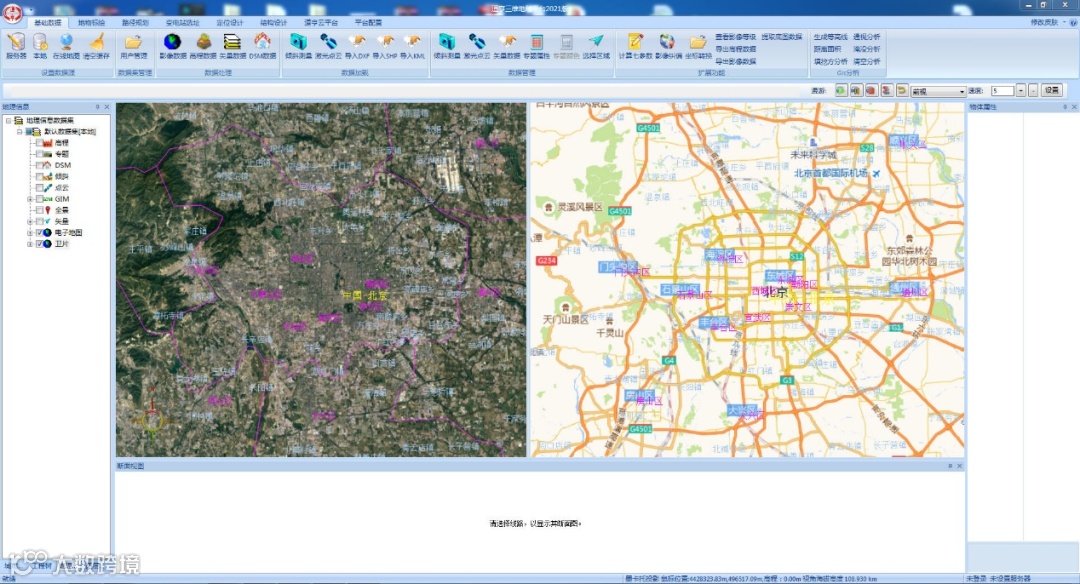This screenshot has width=1080, height=584.
Task: Open the 坐标转换 coordinate conversion tool
Action: (x=698, y=46)
